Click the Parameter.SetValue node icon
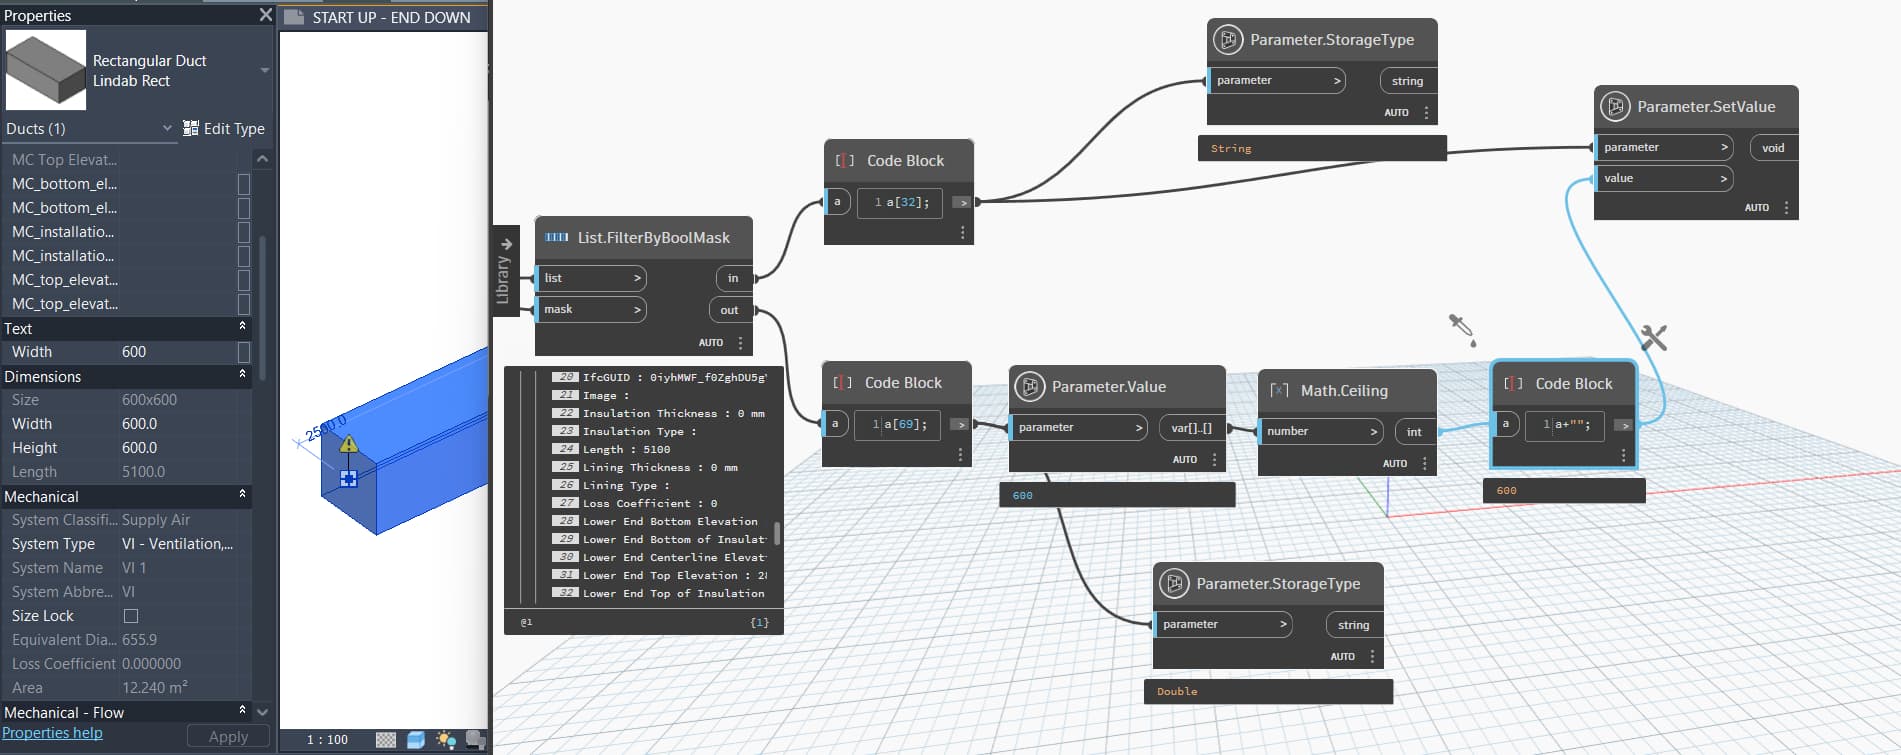Viewport: 1901px width, 755px height. (1615, 107)
